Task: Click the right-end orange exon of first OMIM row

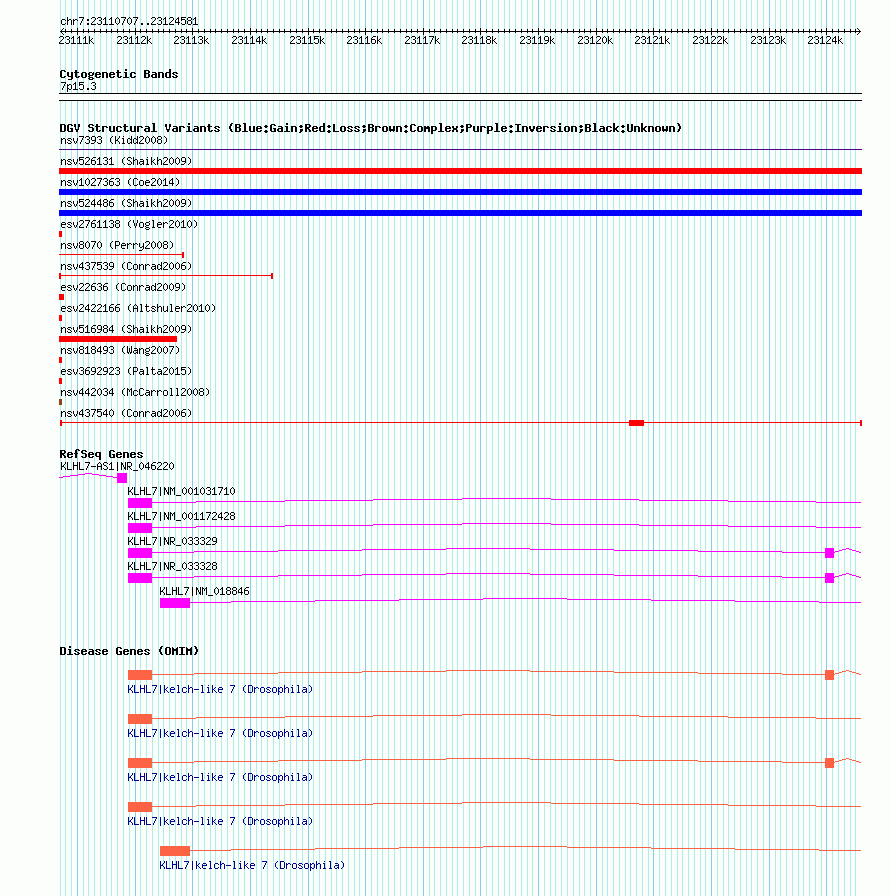Action: pyautogui.click(x=829, y=675)
